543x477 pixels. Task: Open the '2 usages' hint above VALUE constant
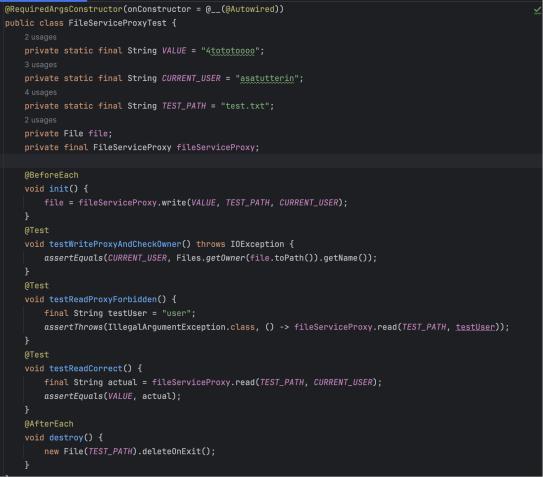pyautogui.click(x=40, y=37)
